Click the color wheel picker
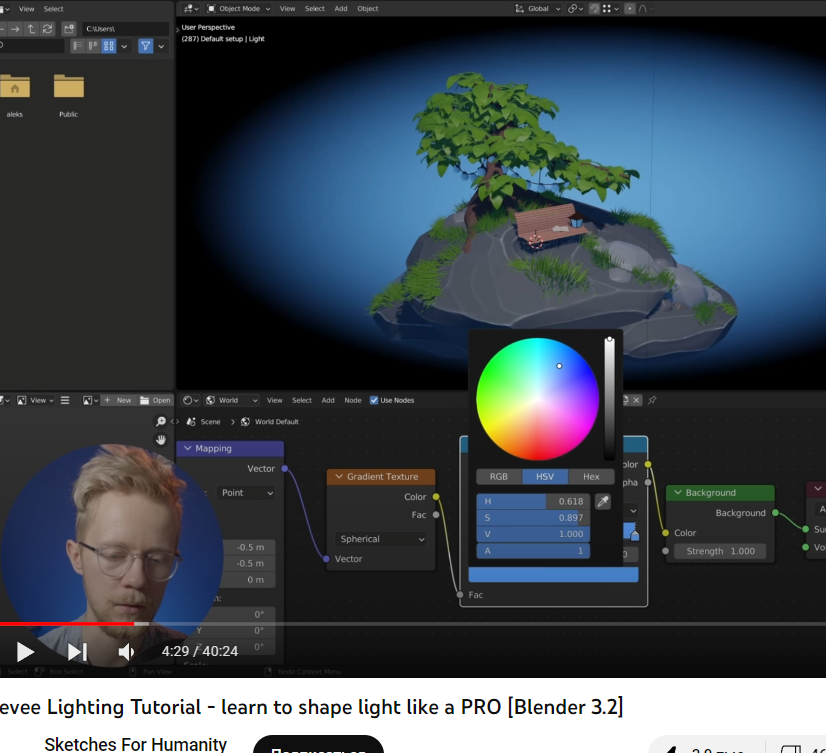The height and width of the screenshot is (753, 826). pyautogui.click(x=537, y=399)
